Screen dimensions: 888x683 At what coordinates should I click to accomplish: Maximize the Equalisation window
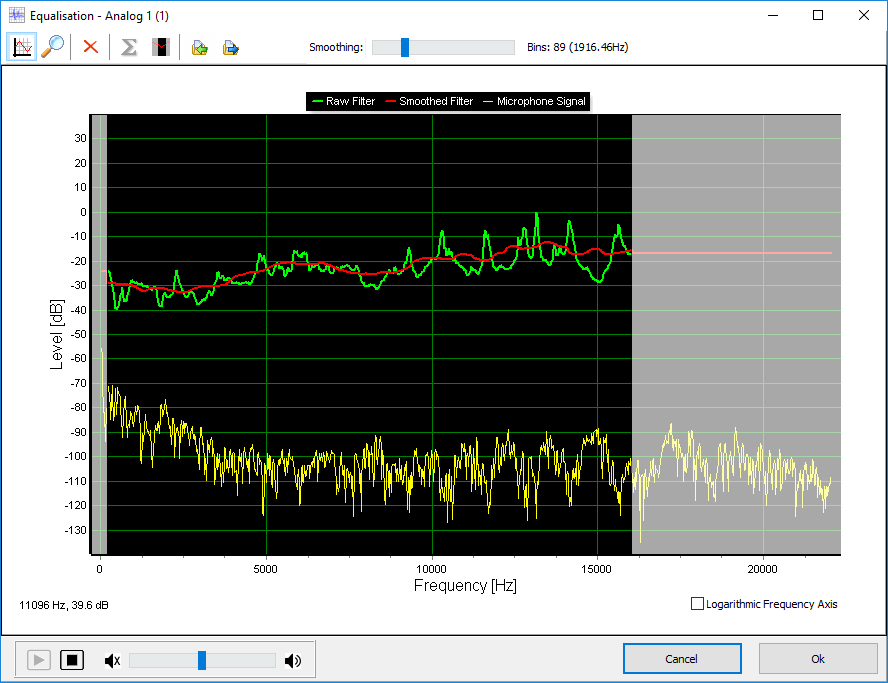(x=818, y=15)
